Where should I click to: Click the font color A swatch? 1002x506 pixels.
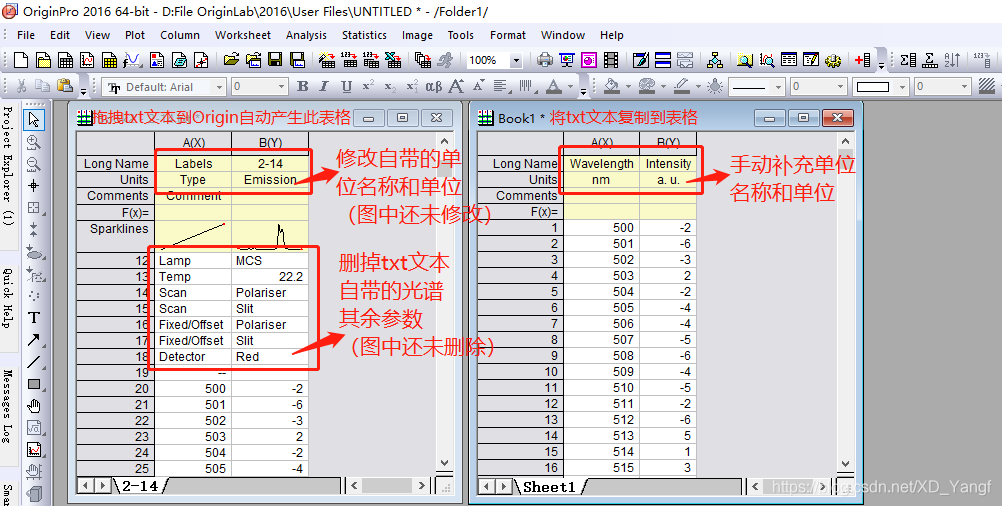click(x=553, y=86)
